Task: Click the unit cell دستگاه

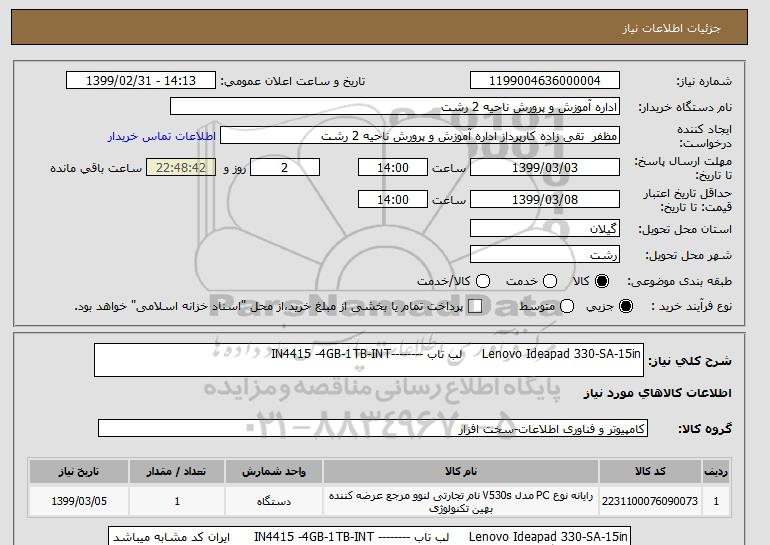Action: [x=274, y=501]
